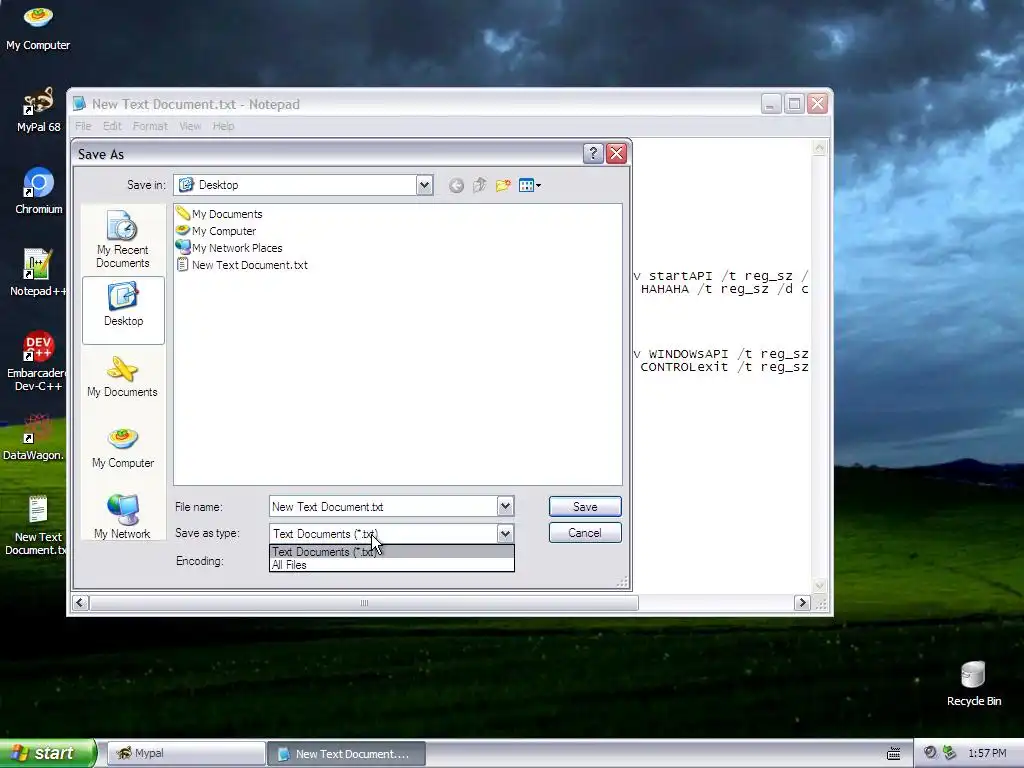Click Notepad horizontal scrollbar left arrow

click(80, 603)
